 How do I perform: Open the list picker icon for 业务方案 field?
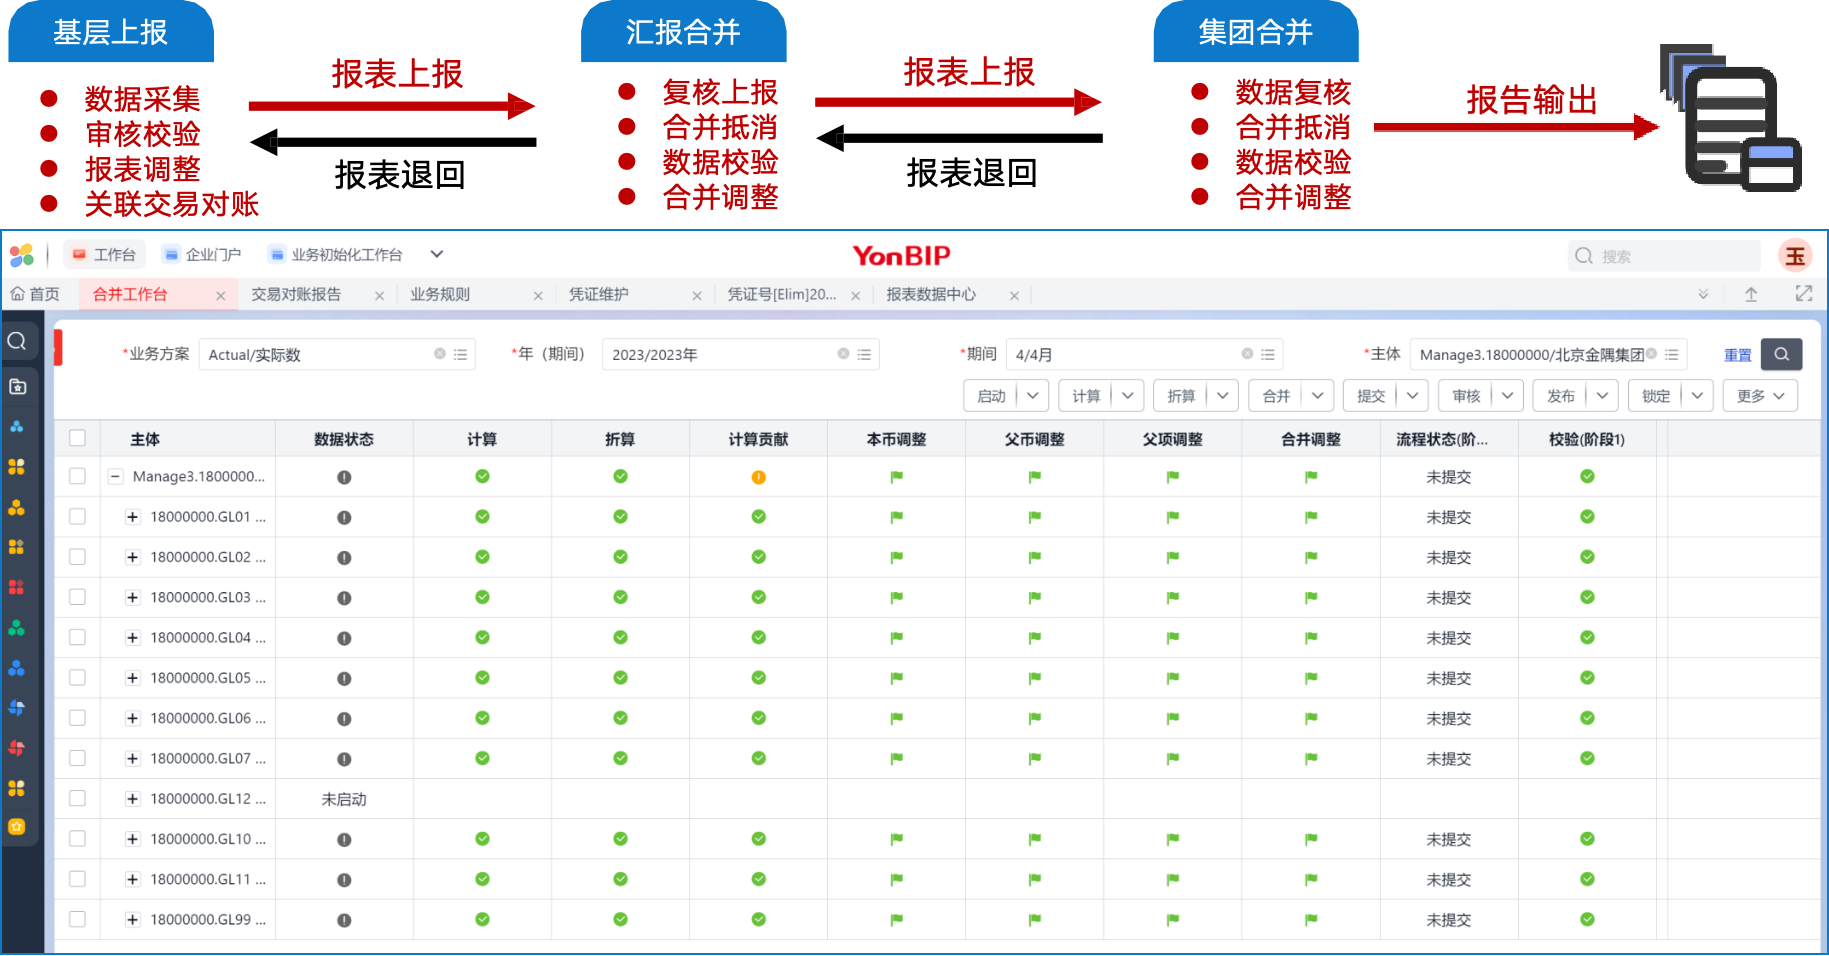[x=460, y=354]
